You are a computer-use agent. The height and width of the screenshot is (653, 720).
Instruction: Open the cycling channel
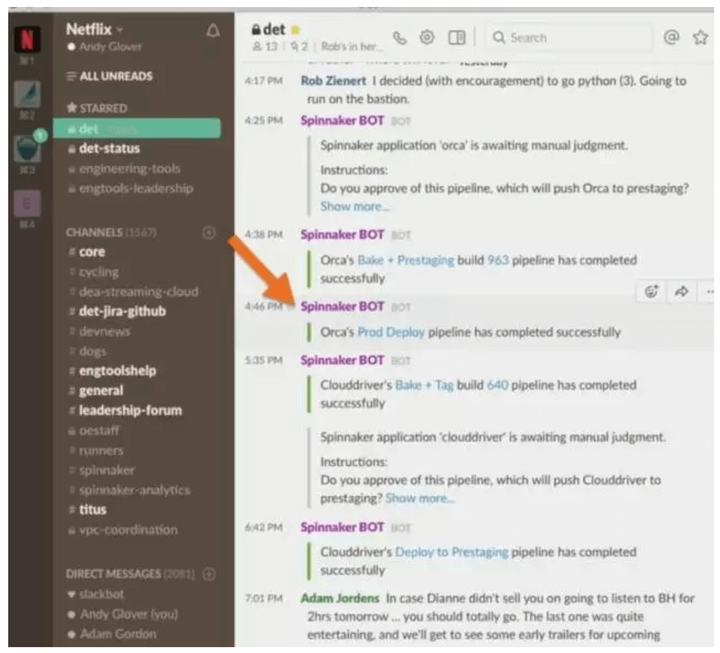point(94,272)
